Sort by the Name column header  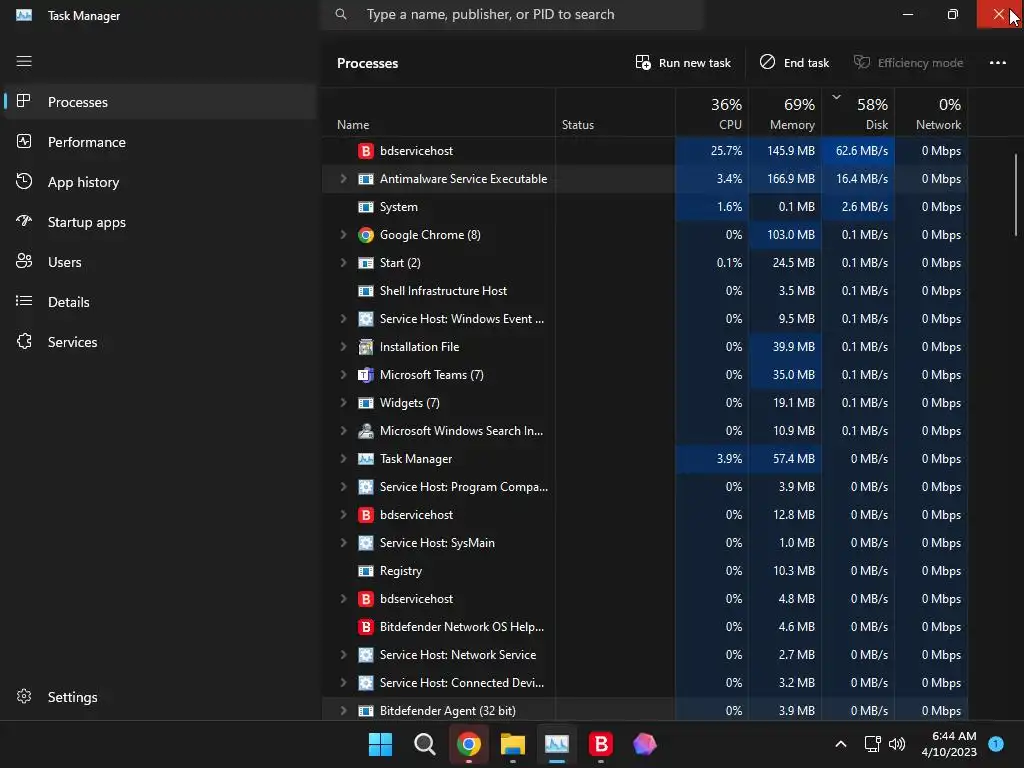coord(438,113)
